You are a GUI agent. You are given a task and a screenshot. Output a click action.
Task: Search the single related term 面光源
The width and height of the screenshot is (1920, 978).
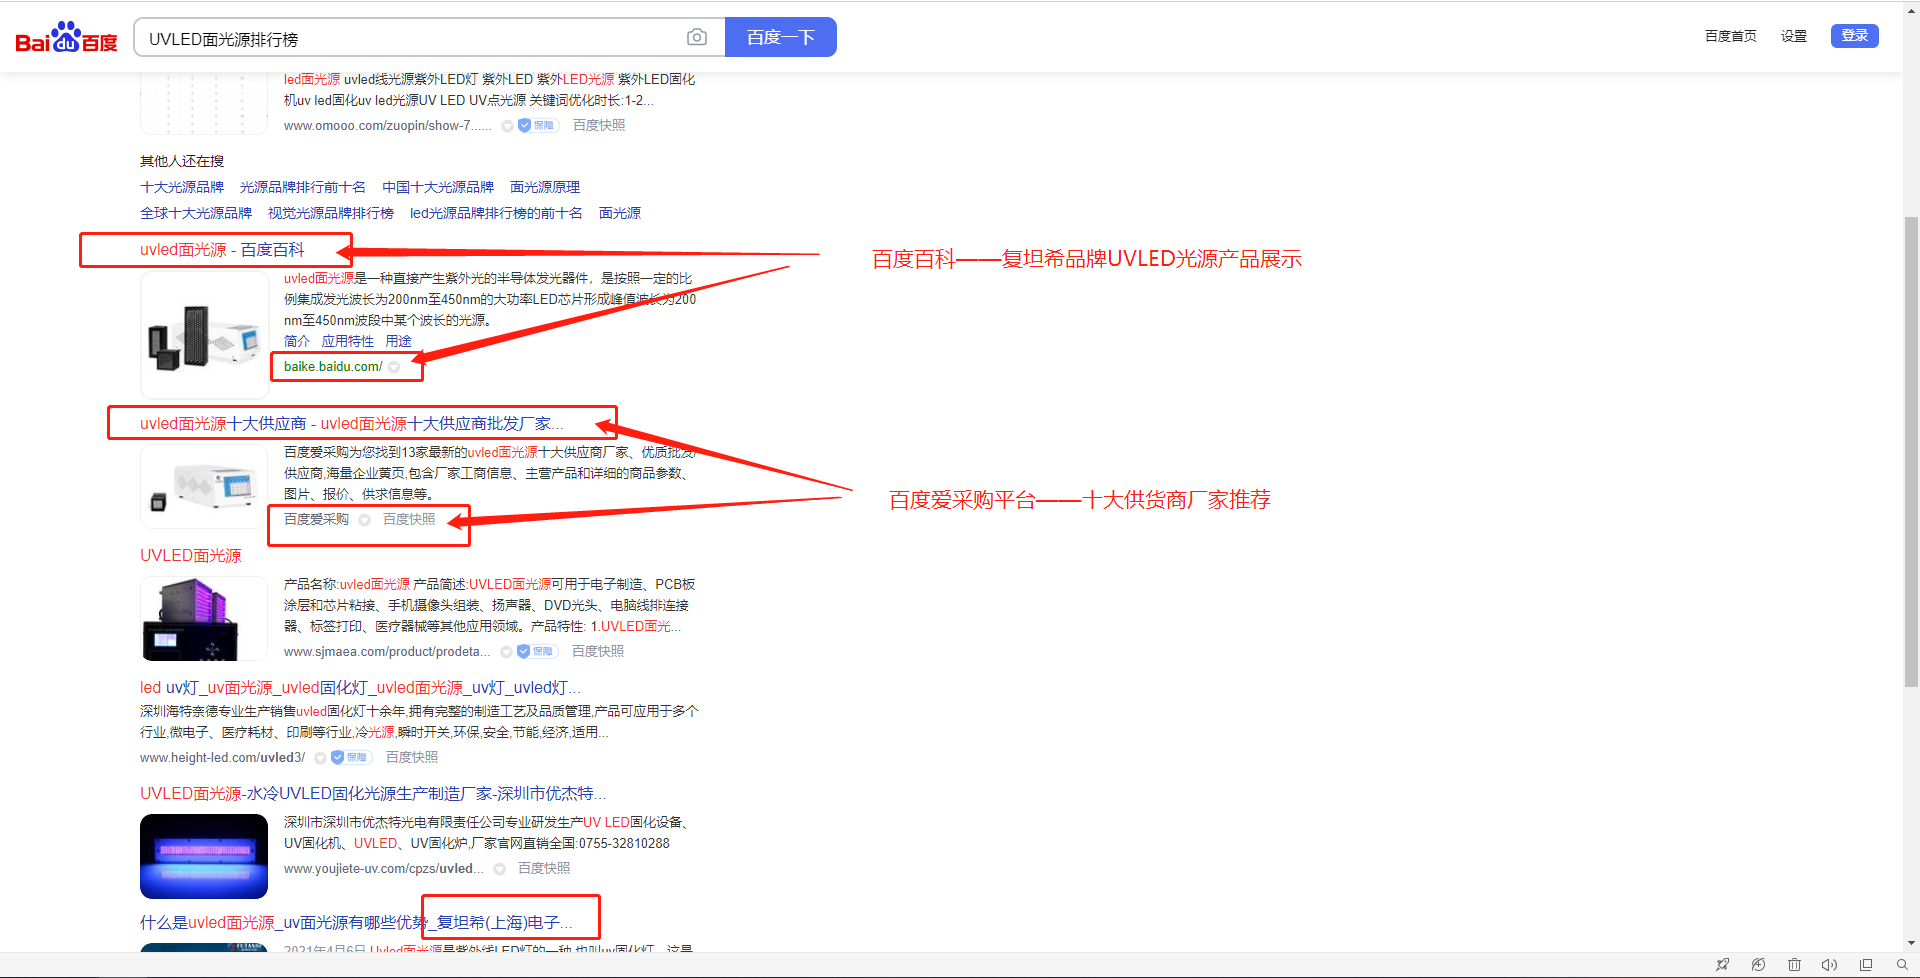[619, 213]
